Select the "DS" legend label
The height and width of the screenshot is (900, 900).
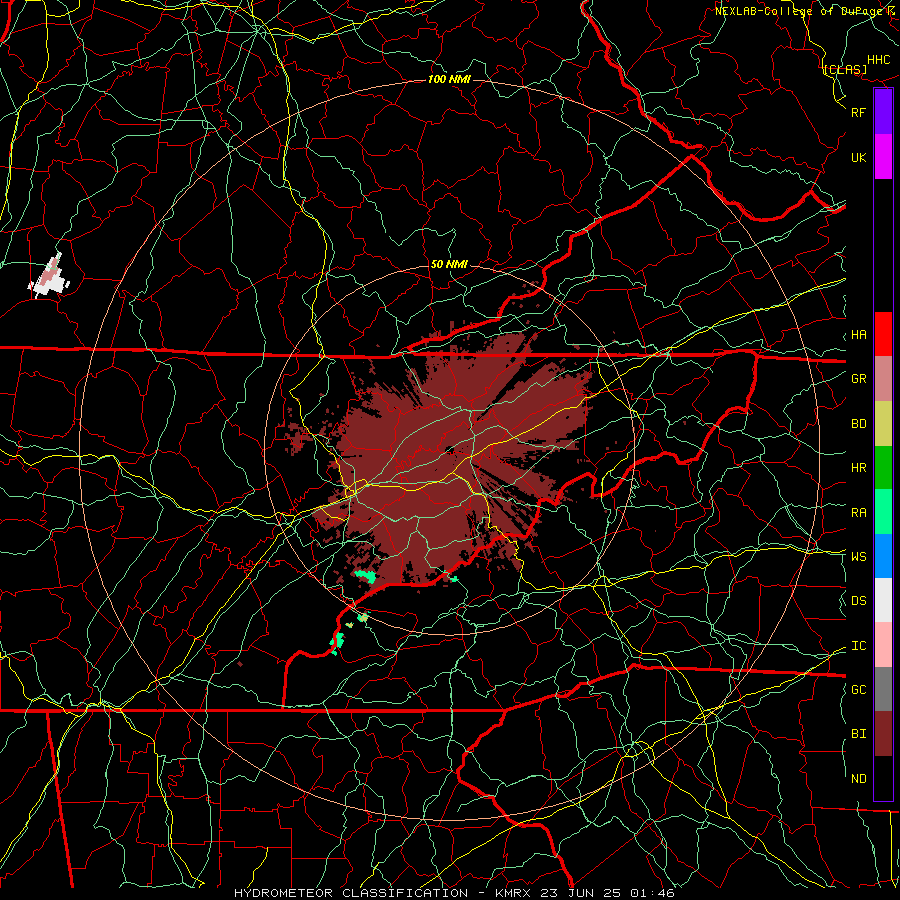point(859,600)
